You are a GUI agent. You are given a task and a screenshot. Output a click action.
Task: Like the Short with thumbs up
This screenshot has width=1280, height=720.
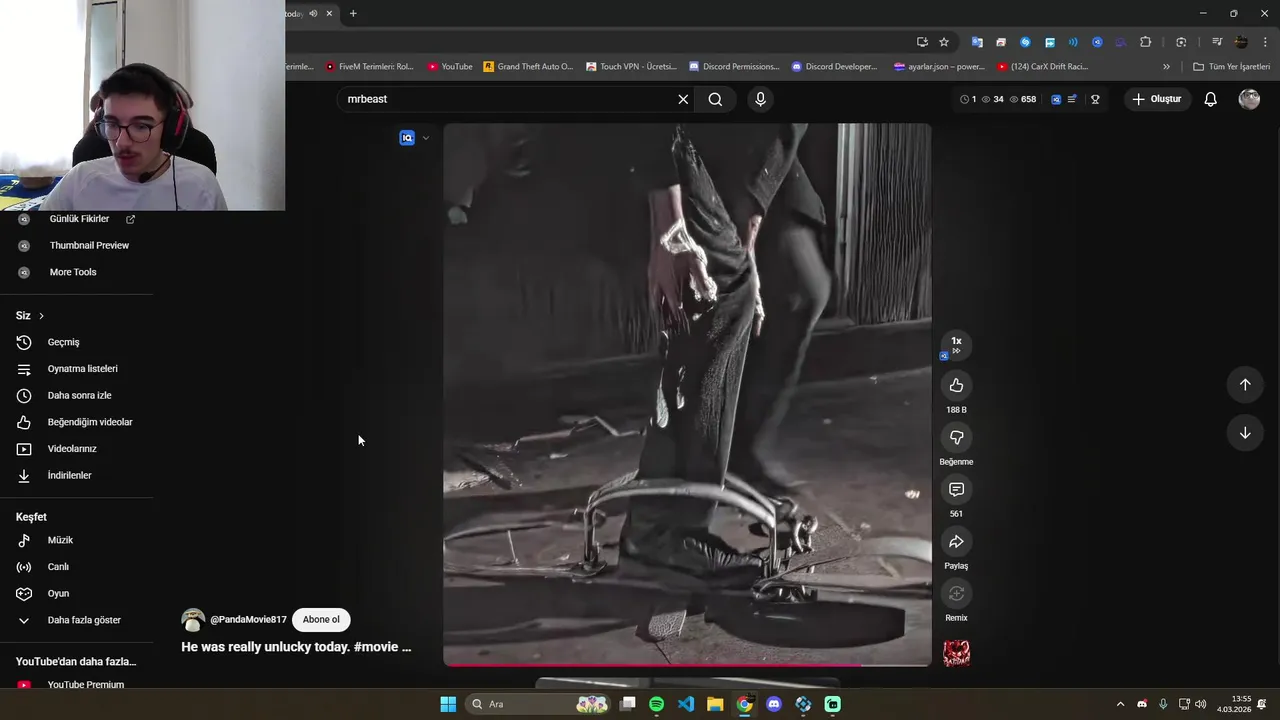pyautogui.click(x=956, y=385)
